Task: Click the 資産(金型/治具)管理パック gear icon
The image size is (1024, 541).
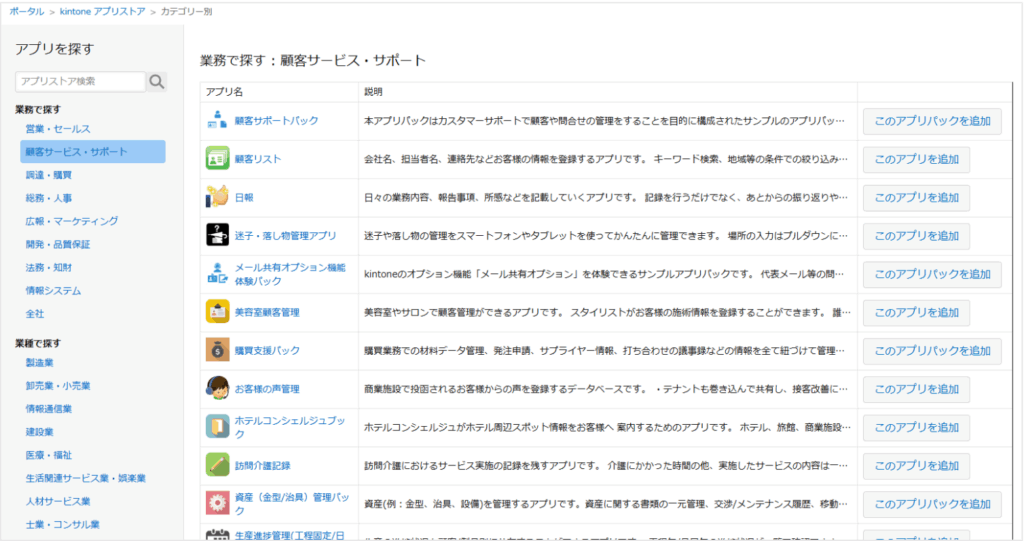Action: point(217,502)
